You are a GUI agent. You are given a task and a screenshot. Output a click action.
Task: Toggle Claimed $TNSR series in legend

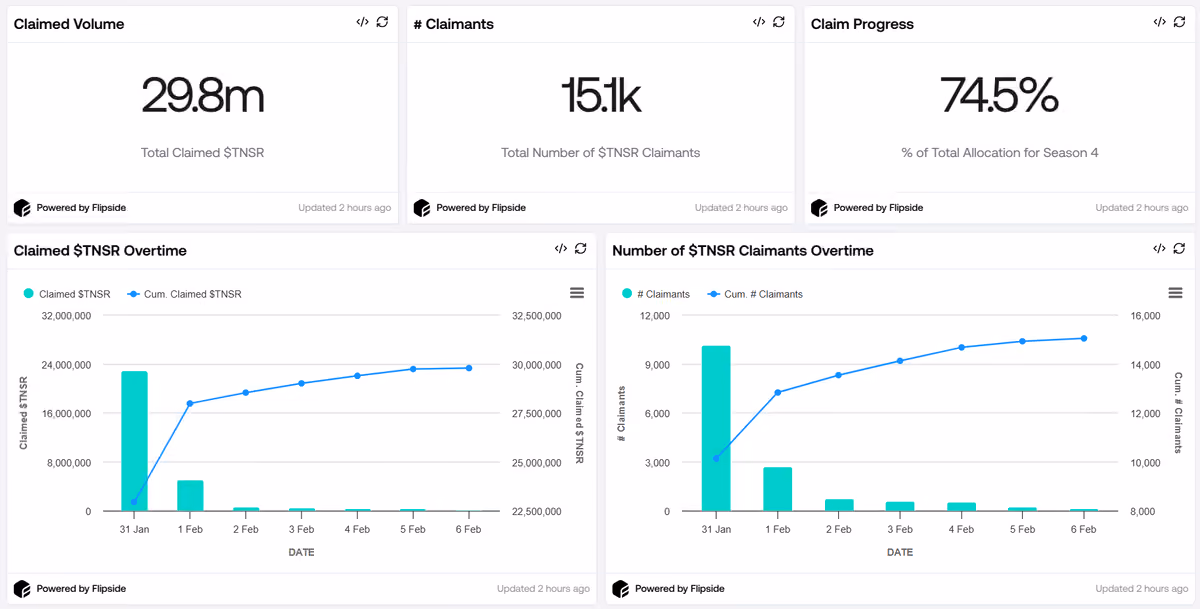[66, 294]
